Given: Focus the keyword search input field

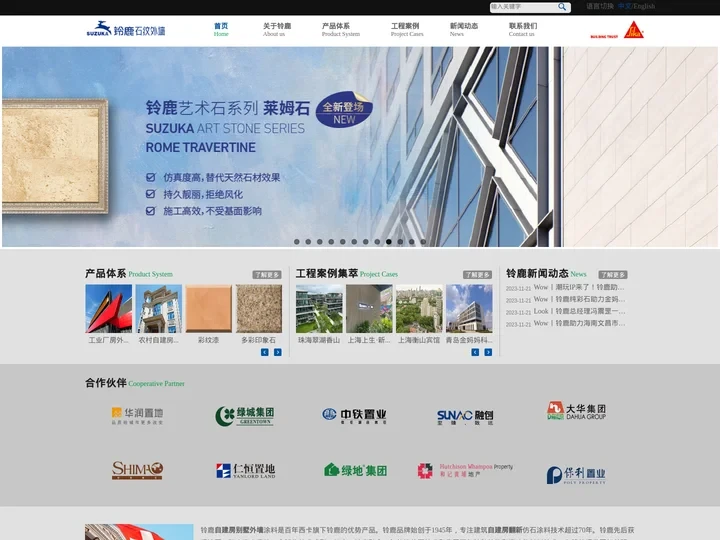Looking at the screenshot, I should pyautogui.click(x=523, y=7).
